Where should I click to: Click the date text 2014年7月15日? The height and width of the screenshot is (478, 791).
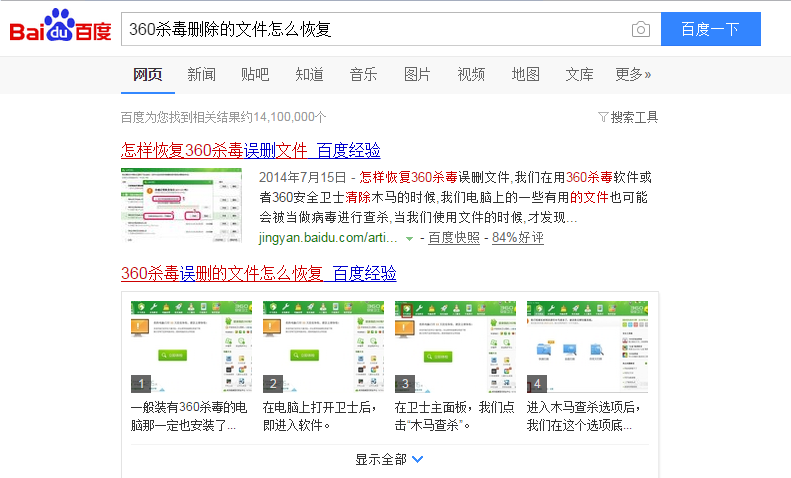302,177
